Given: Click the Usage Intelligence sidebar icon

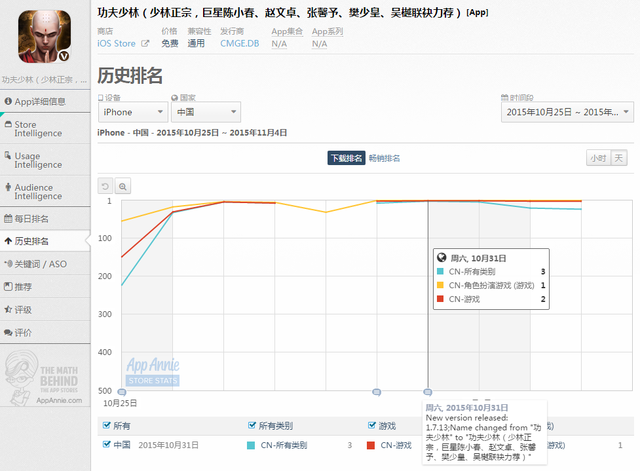Looking at the screenshot, I should pos(8,156).
